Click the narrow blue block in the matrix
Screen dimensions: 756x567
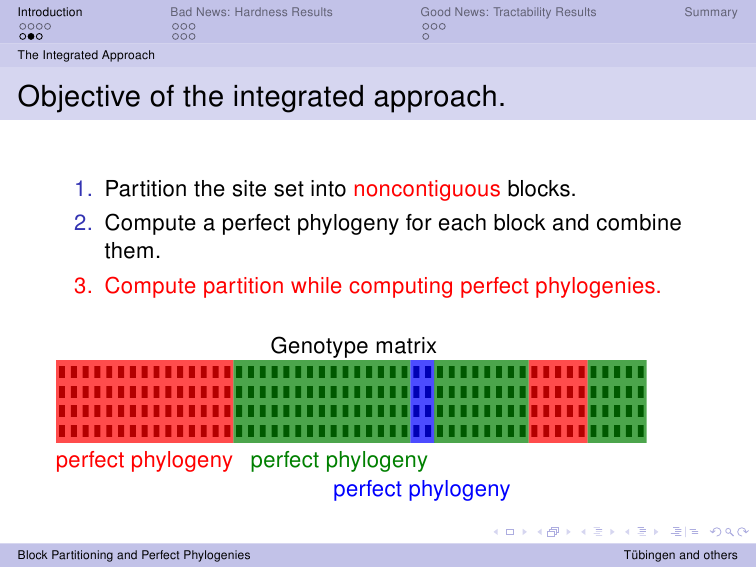click(422, 401)
